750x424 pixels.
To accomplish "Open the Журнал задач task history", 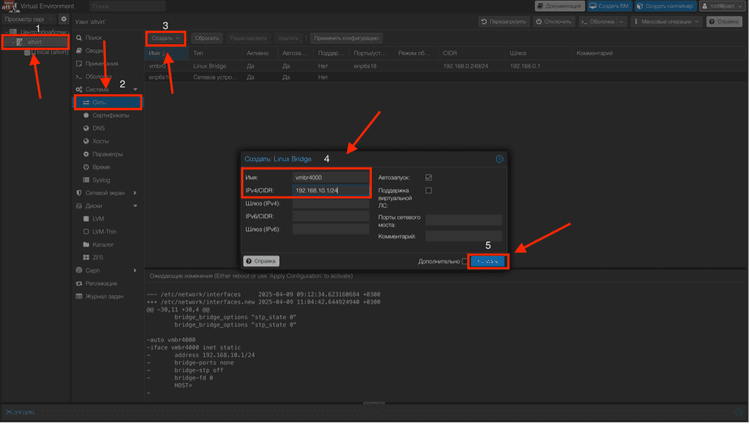I will [104, 296].
